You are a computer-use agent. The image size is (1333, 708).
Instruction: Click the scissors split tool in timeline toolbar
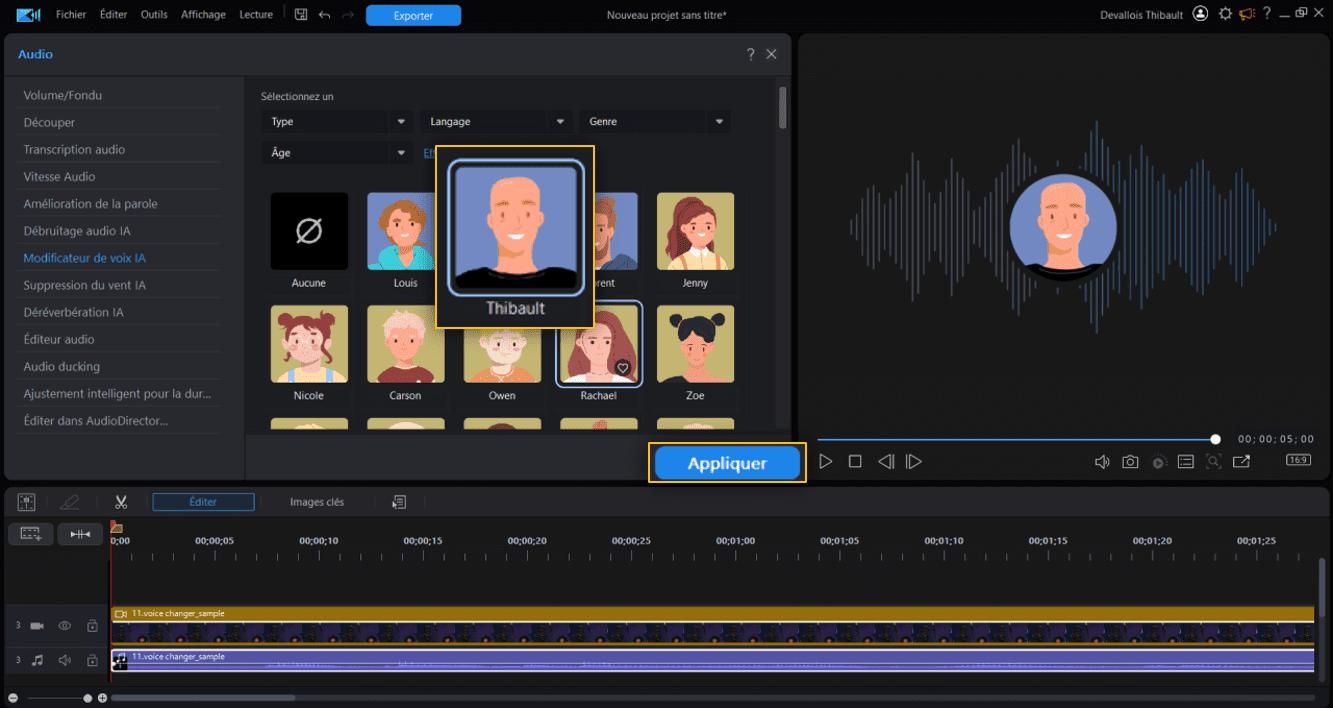tap(121, 502)
